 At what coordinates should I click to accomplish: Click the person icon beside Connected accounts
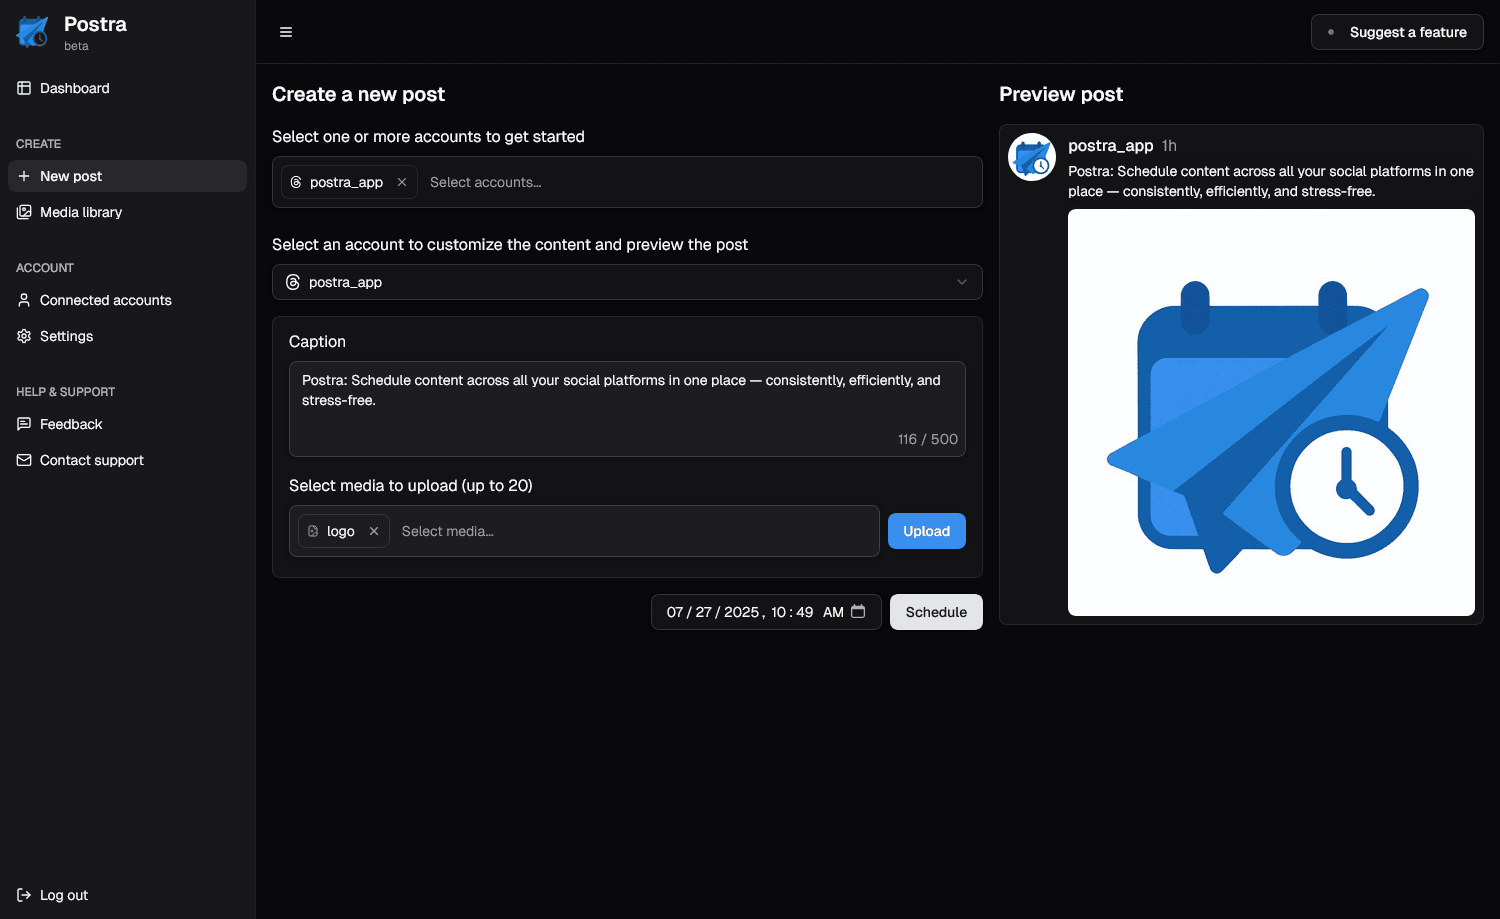pyautogui.click(x=24, y=300)
